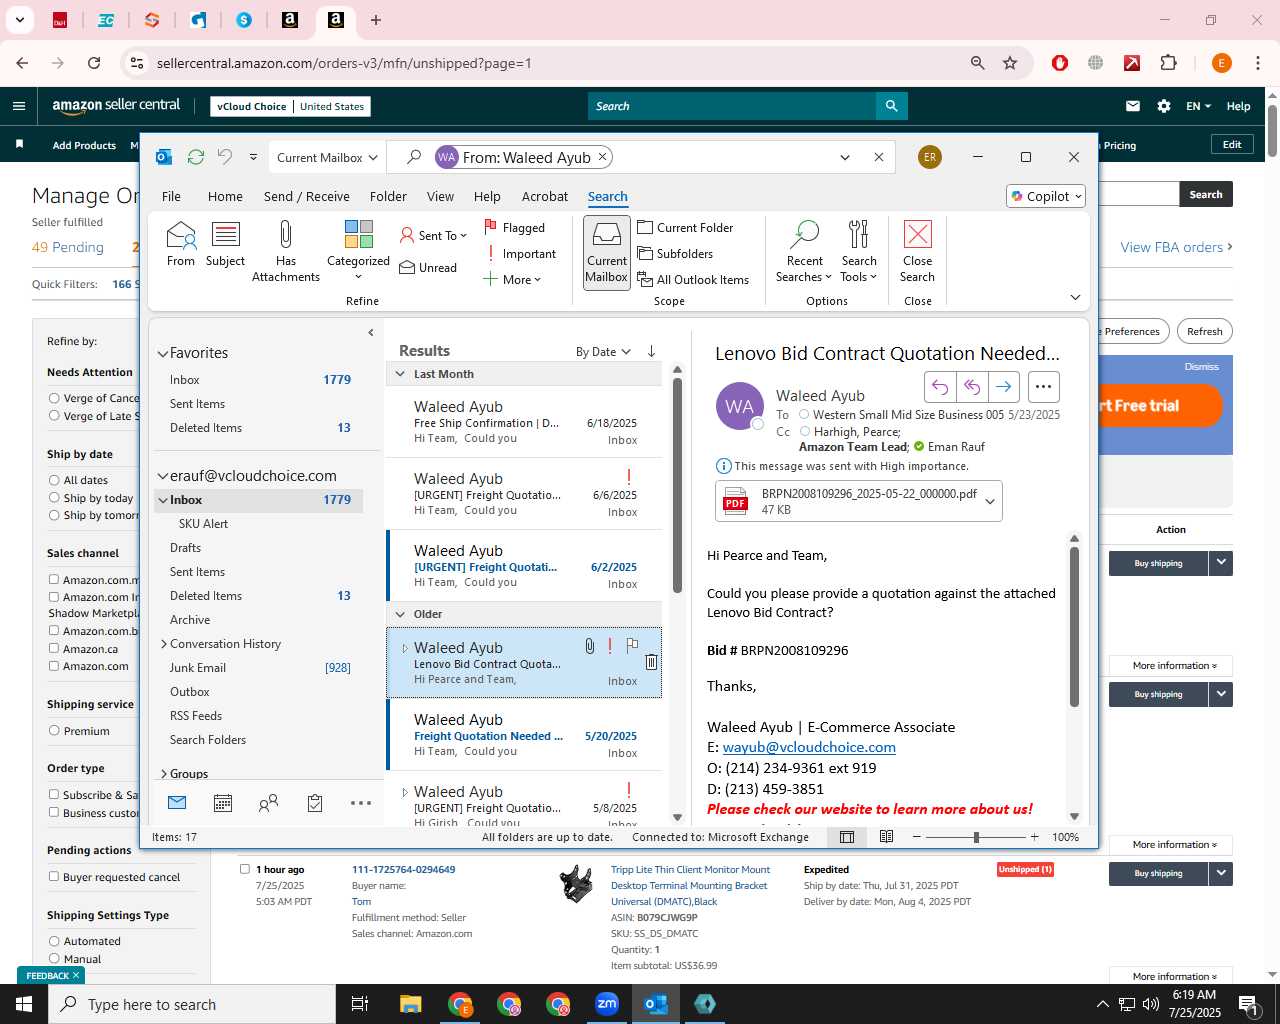Open the By Date sort dropdown
The width and height of the screenshot is (1280, 1024).
click(x=603, y=352)
